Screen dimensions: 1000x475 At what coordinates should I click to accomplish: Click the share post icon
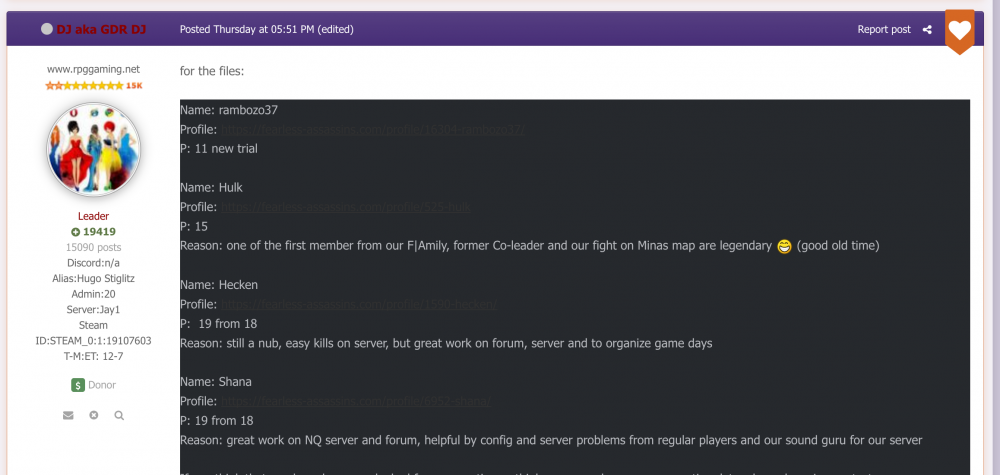[x=927, y=29]
